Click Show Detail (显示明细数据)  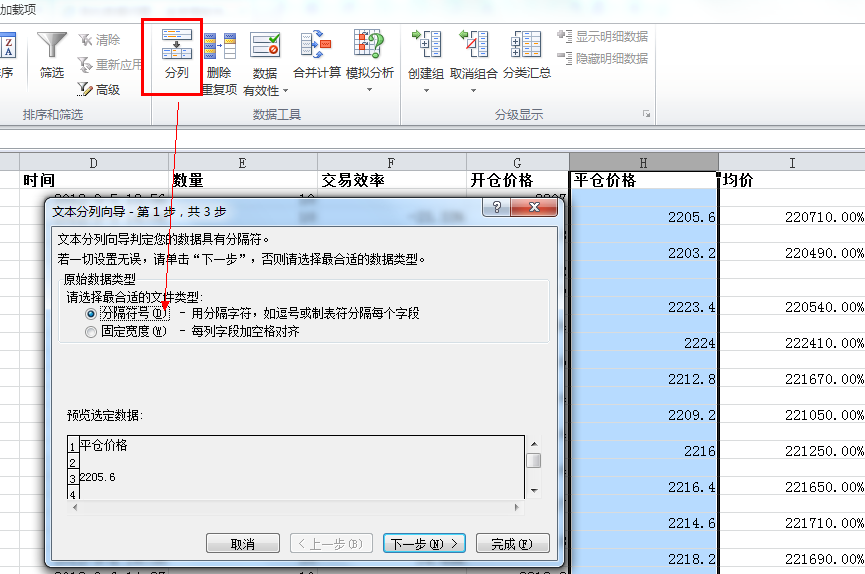[602, 36]
